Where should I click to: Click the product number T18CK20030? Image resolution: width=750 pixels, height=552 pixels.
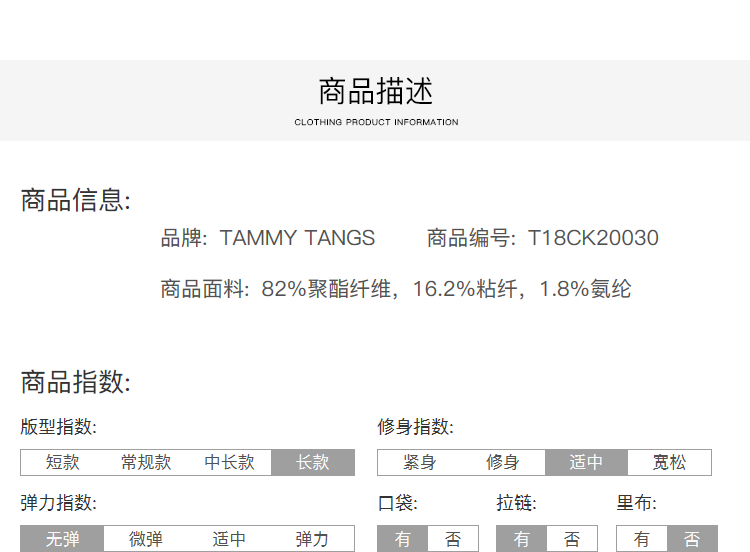pos(593,238)
